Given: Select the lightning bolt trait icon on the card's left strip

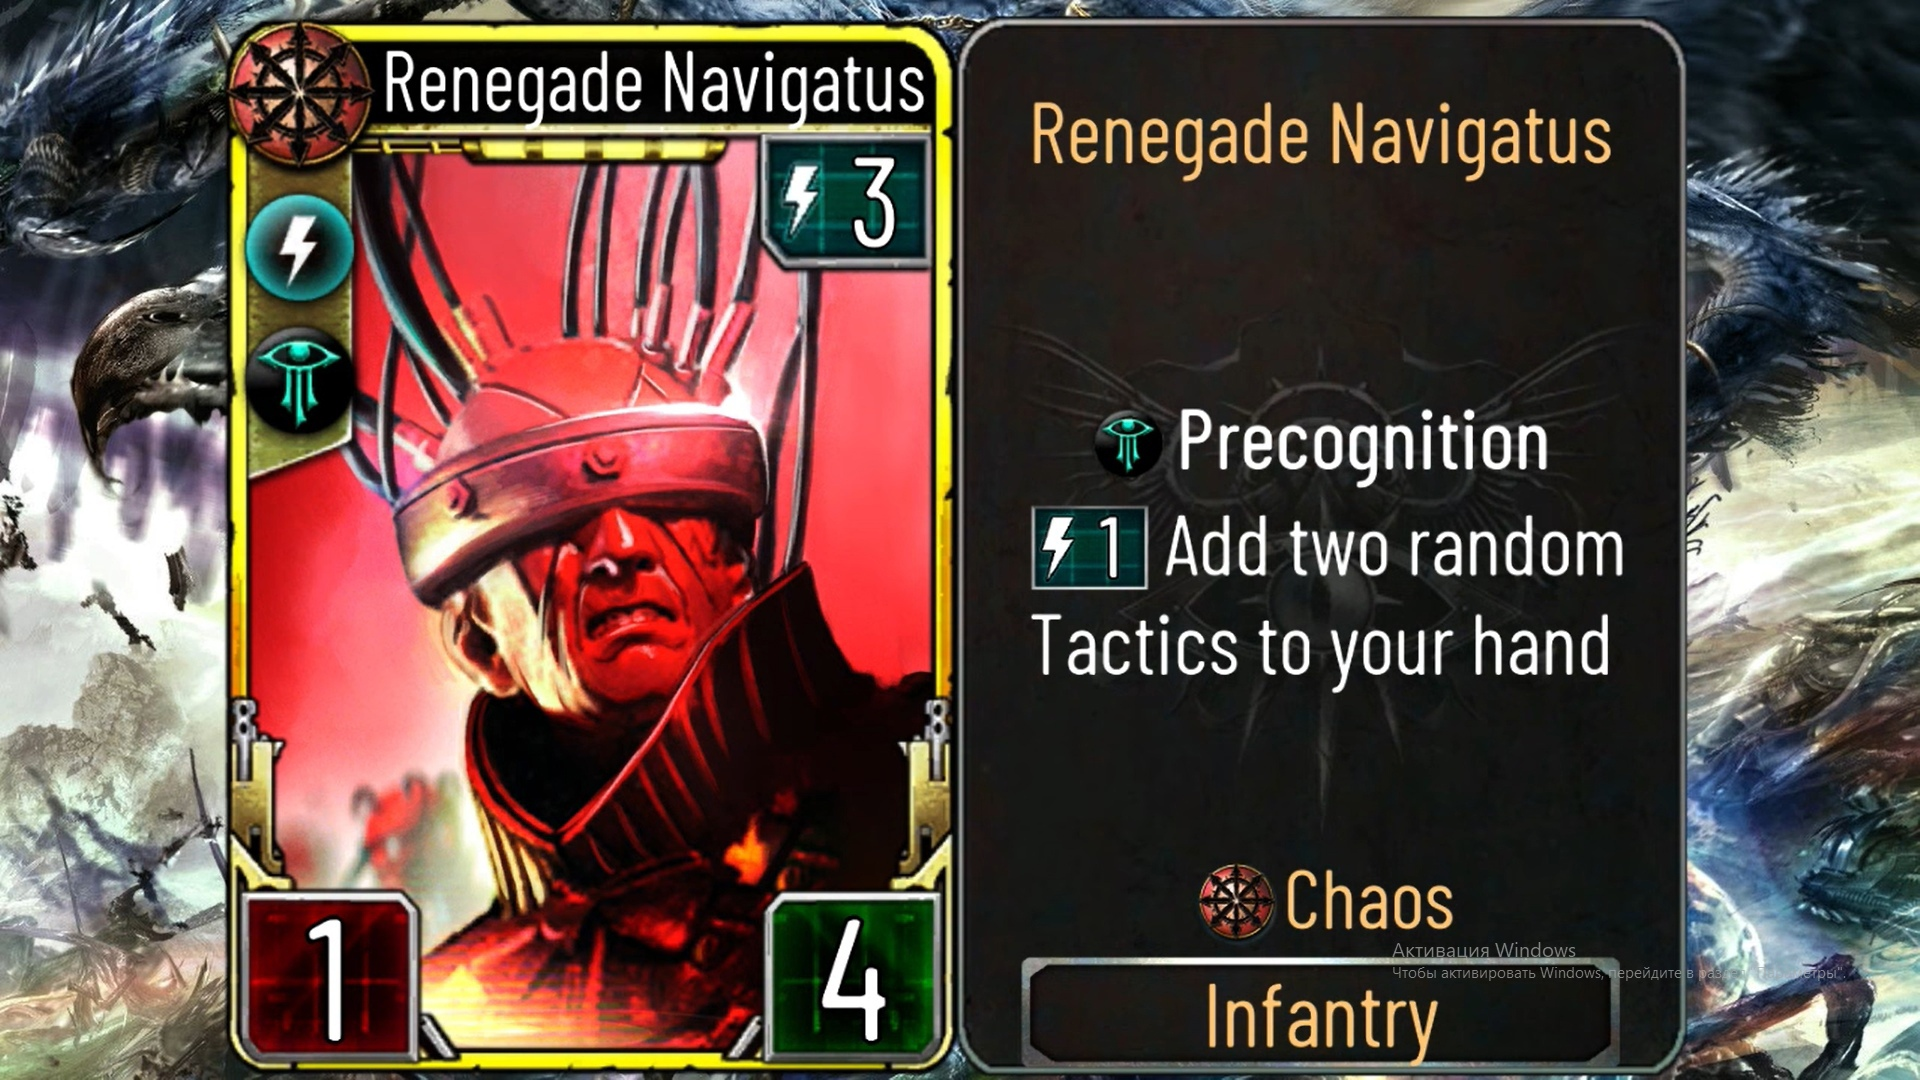Looking at the screenshot, I should (x=299, y=248).
